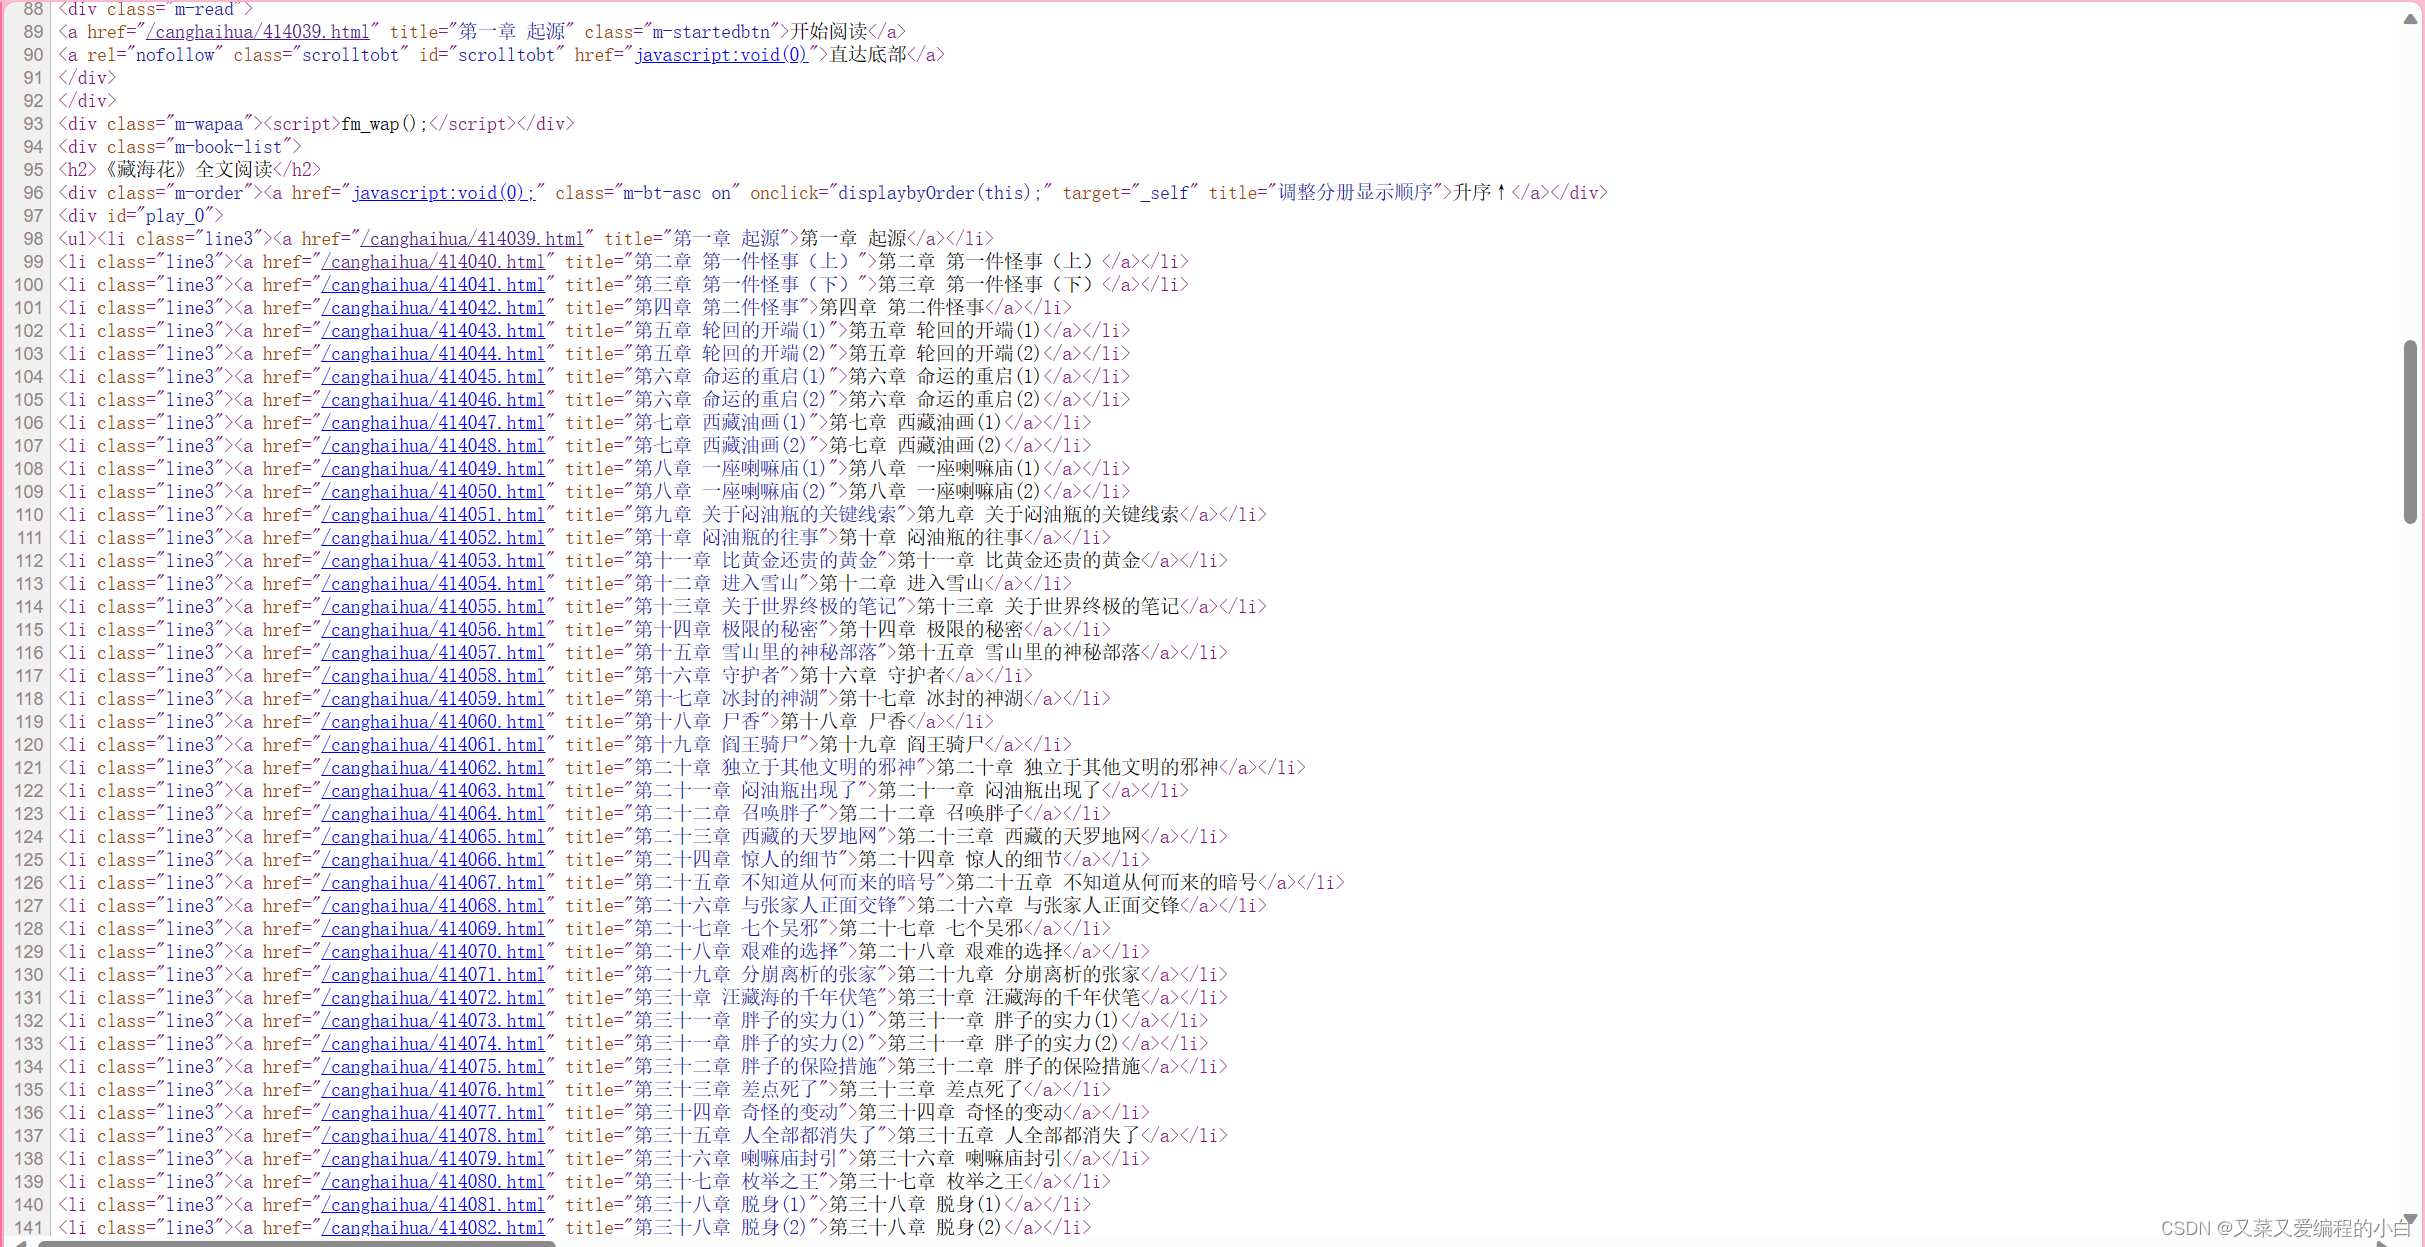Click javascript:void(0); link on line 96
2425x1247 pixels.
coord(444,193)
